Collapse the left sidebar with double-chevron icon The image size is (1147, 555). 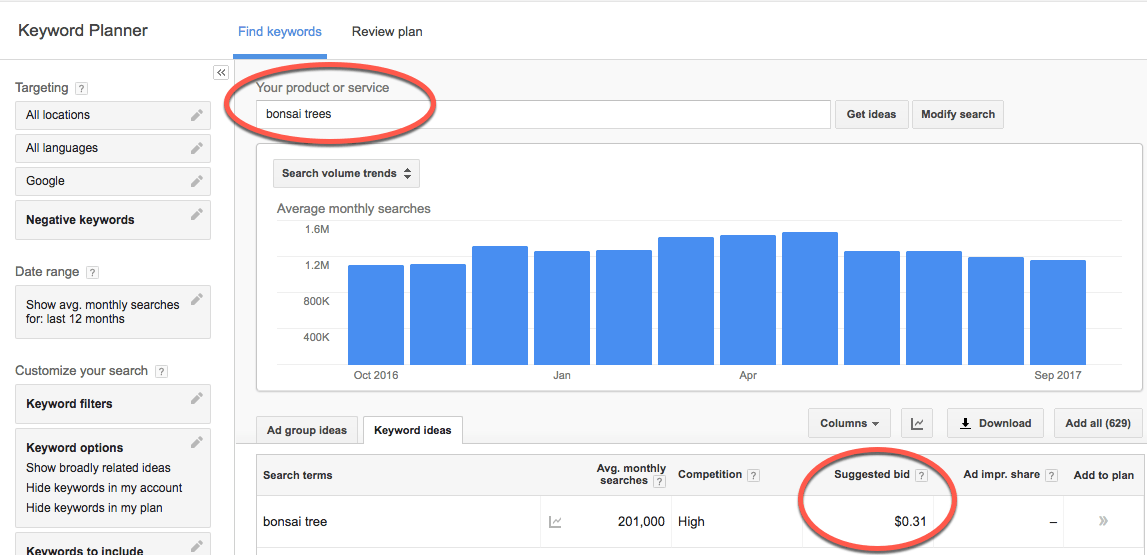coord(221,73)
